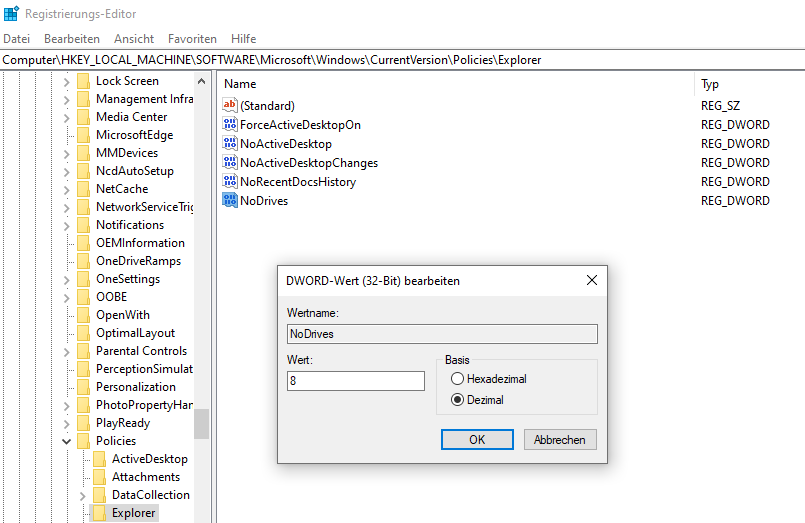Open the Ansicht menu
The width and height of the screenshot is (805, 523).
coord(134,39)
